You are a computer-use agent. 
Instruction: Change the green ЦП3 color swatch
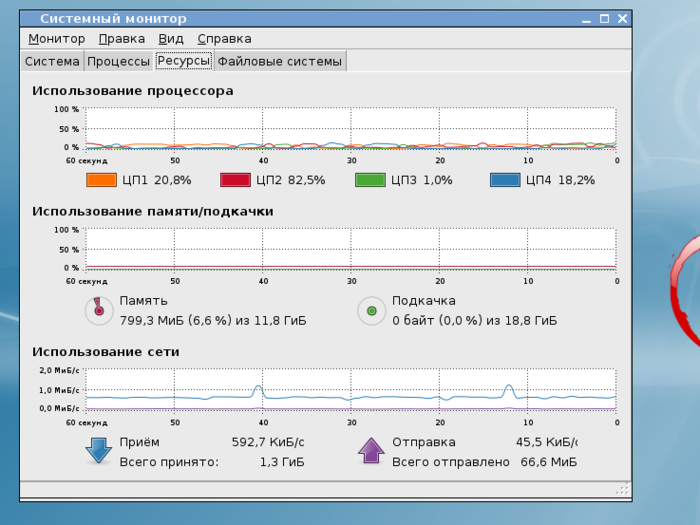[x=370, y=180]
